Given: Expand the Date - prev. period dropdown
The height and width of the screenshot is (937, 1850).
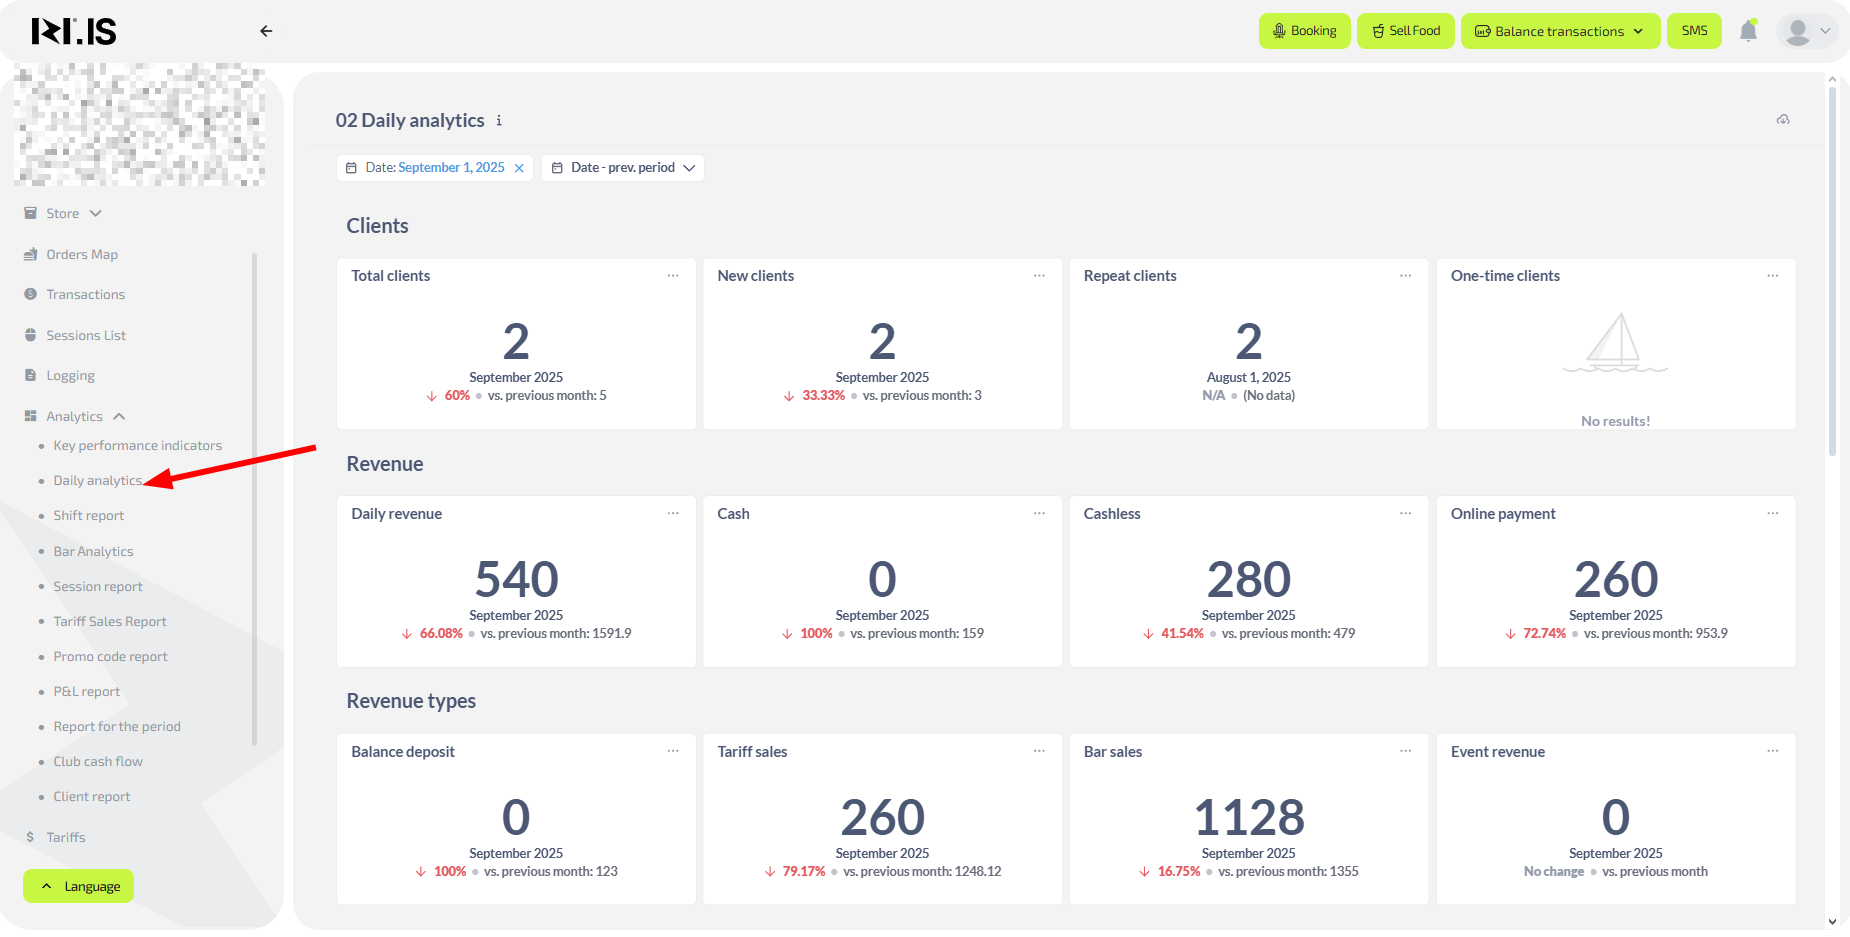Looking at the screenshot, I should (623, 168).
